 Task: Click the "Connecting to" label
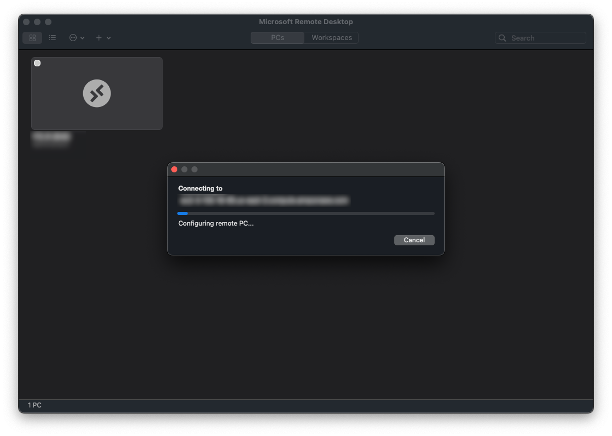click(200, 188)
